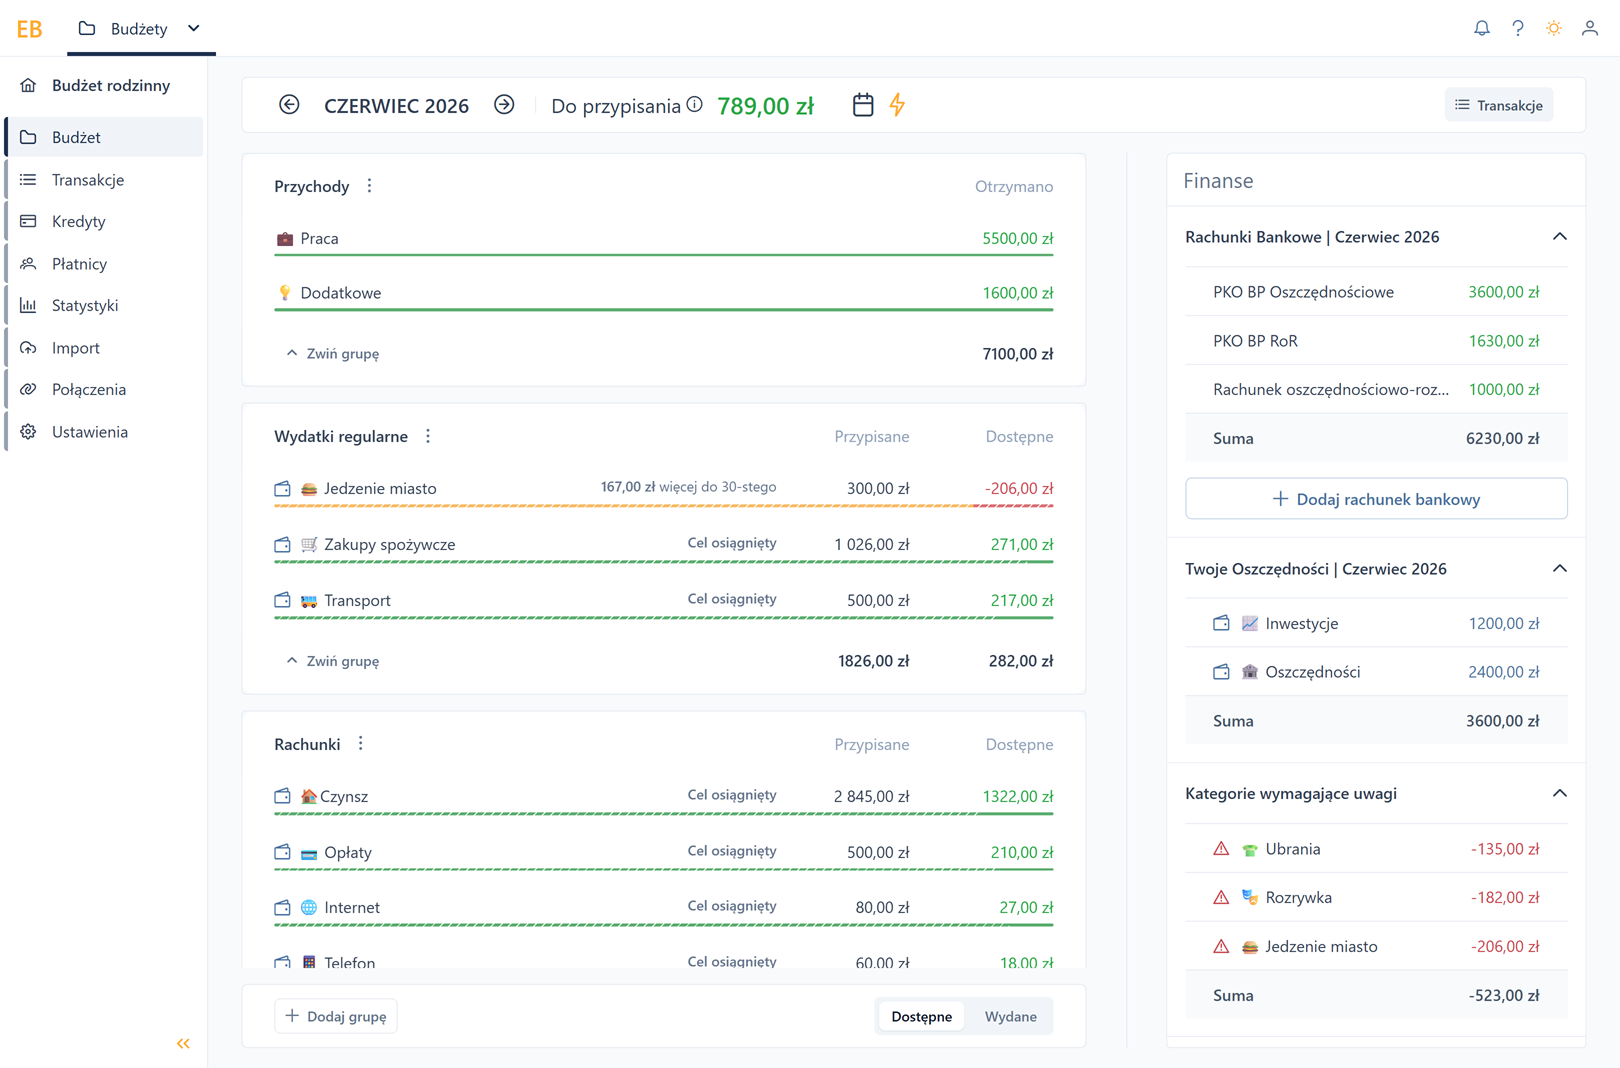1620x1068 pixels.
Task: Click Jedzenie miasto progress bar
Action: tap(663, 506)
